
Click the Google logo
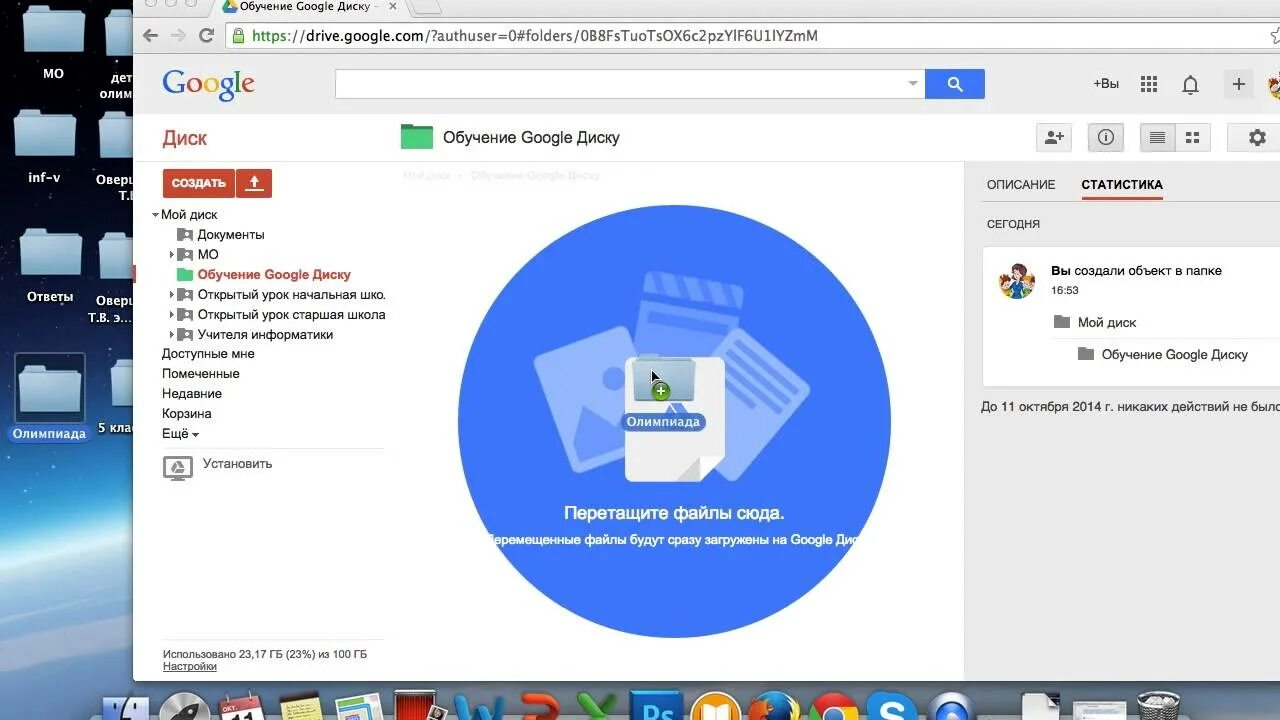pos(208,83)
